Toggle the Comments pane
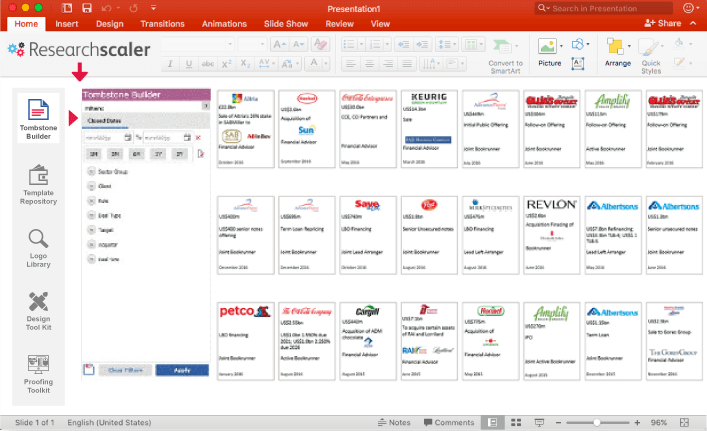Image resolution: width=707 pixels, height=431 pixels. coord(449,422)
